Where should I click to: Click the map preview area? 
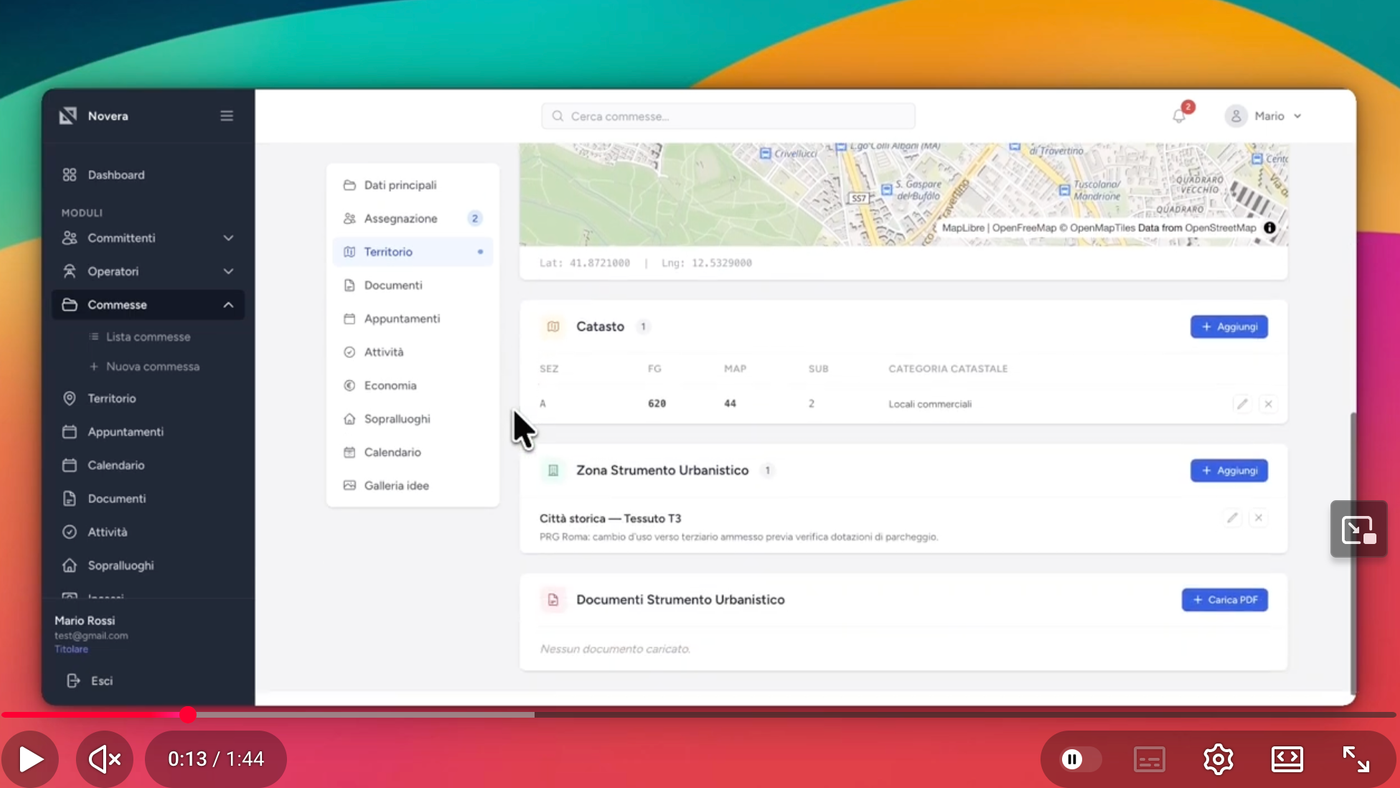pos(904,194)
